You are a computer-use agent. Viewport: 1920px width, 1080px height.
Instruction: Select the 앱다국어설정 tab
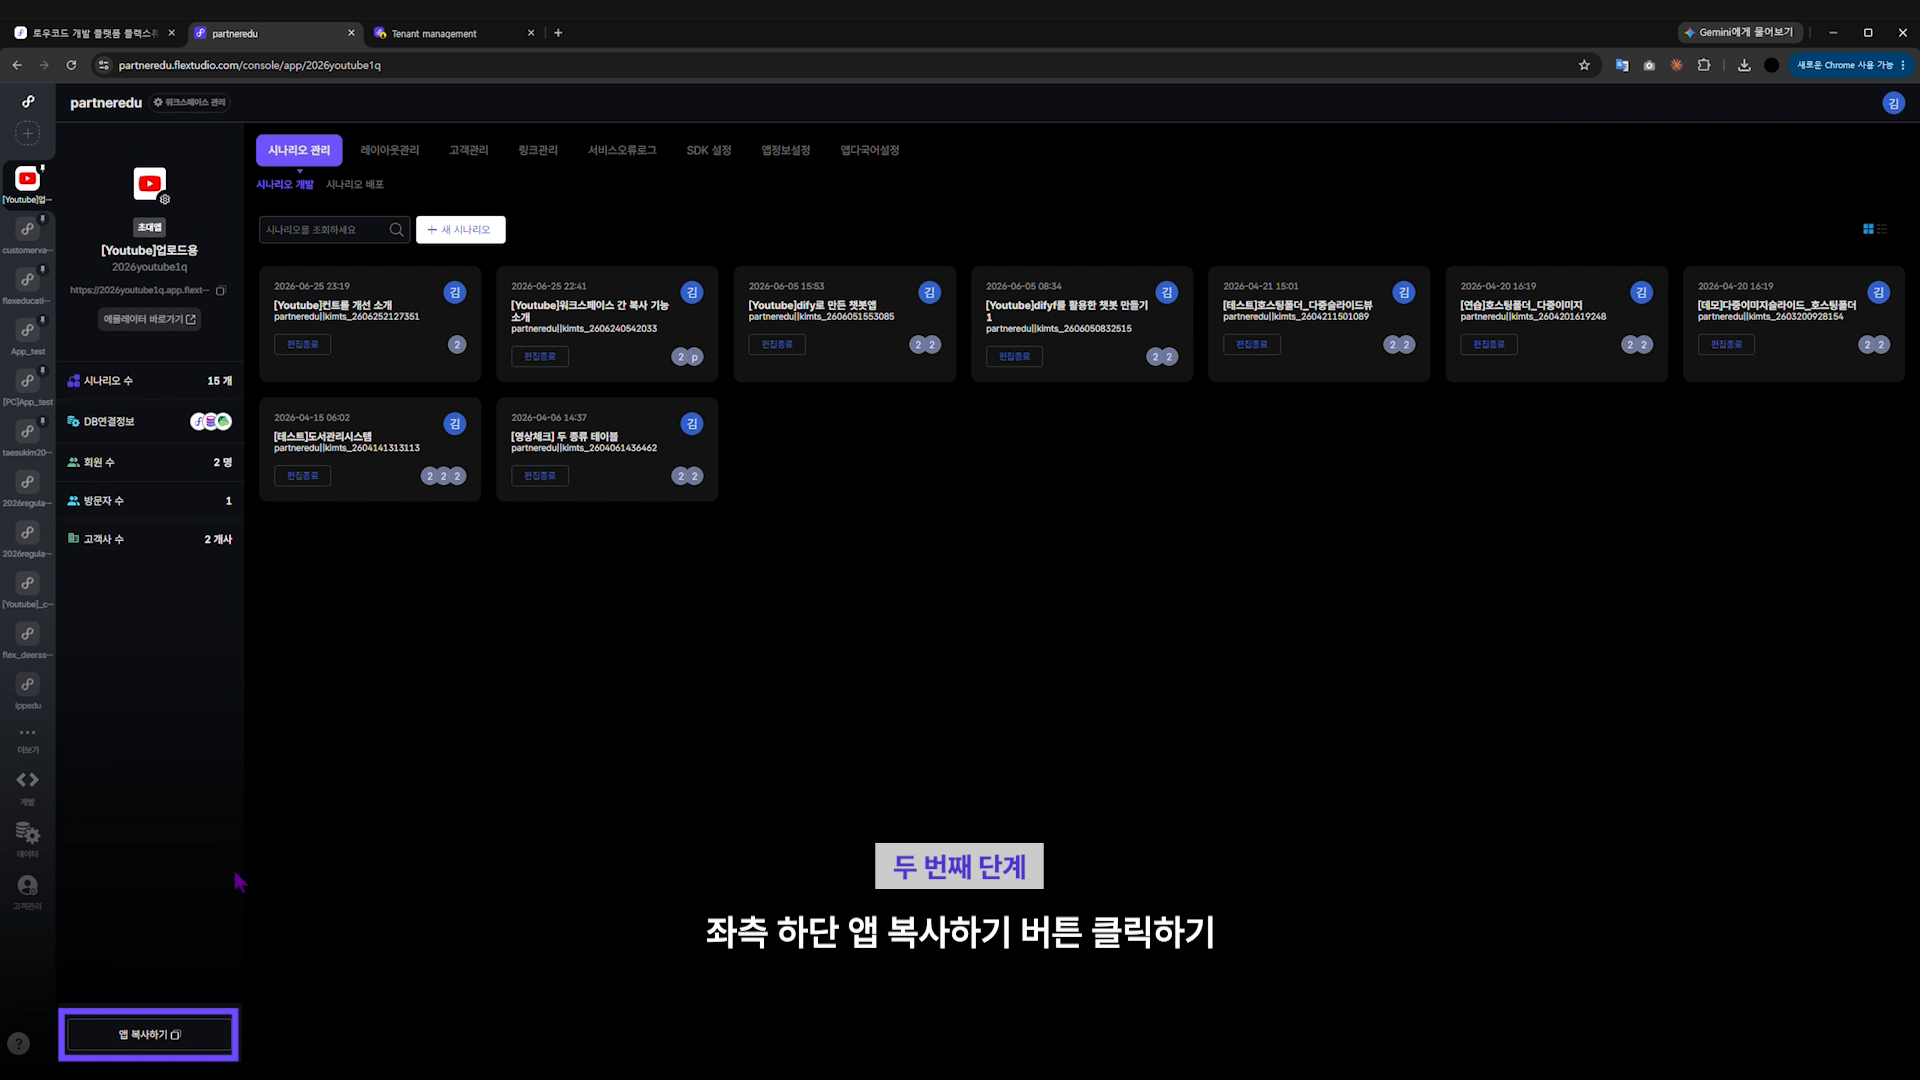pyautogui.click(x=870, y=150)
